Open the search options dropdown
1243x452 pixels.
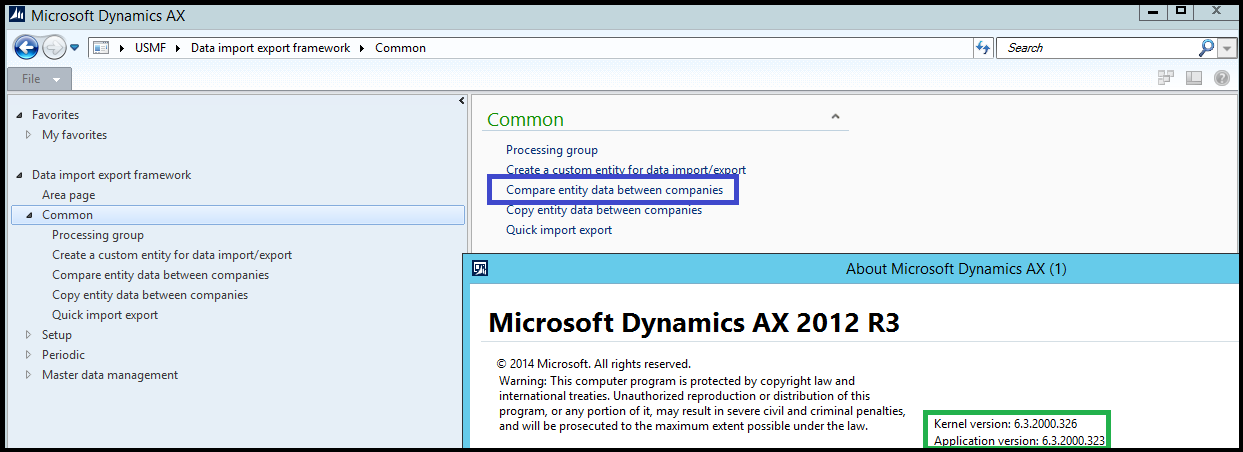pos(1228,48)
